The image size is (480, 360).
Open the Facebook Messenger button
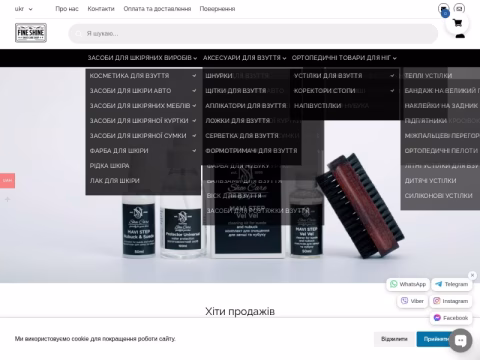[x=451, y=318]
